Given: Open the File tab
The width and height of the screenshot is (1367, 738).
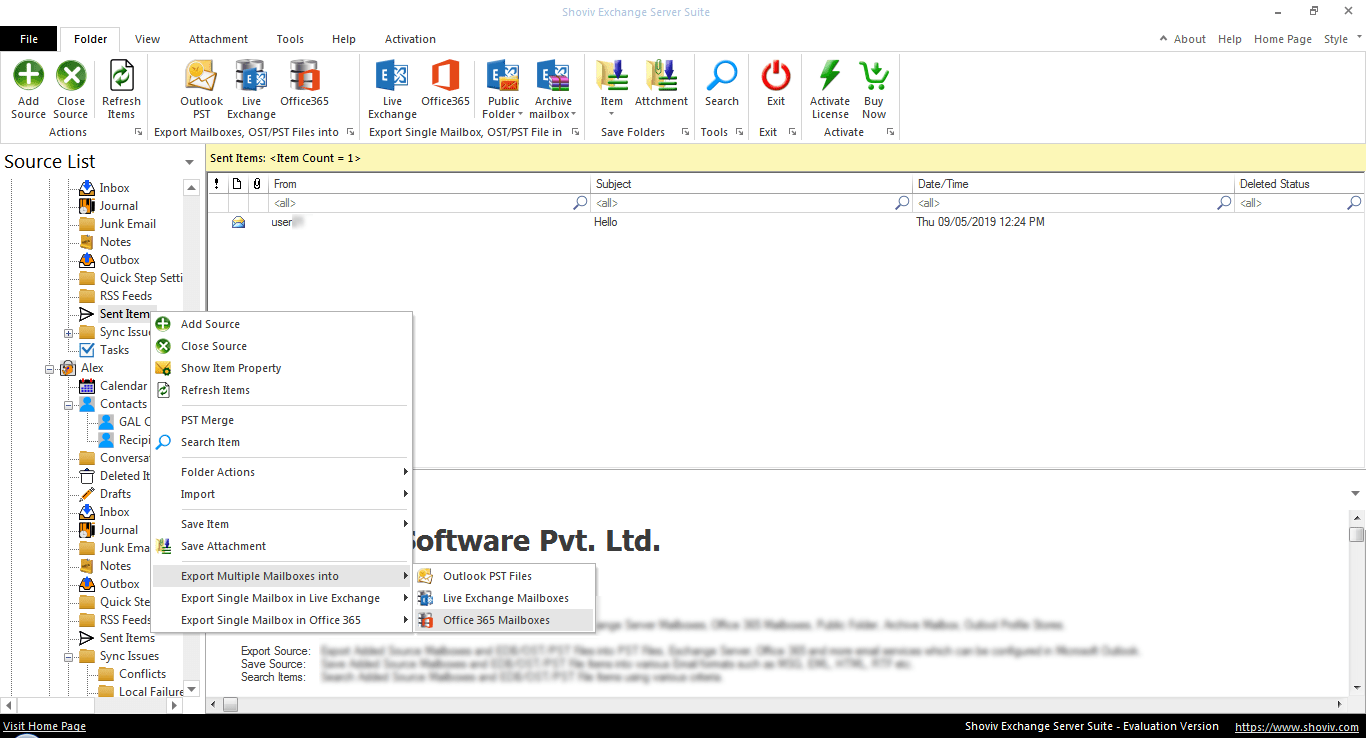Looking at the screenshot, I should click(x=29, y=39).
